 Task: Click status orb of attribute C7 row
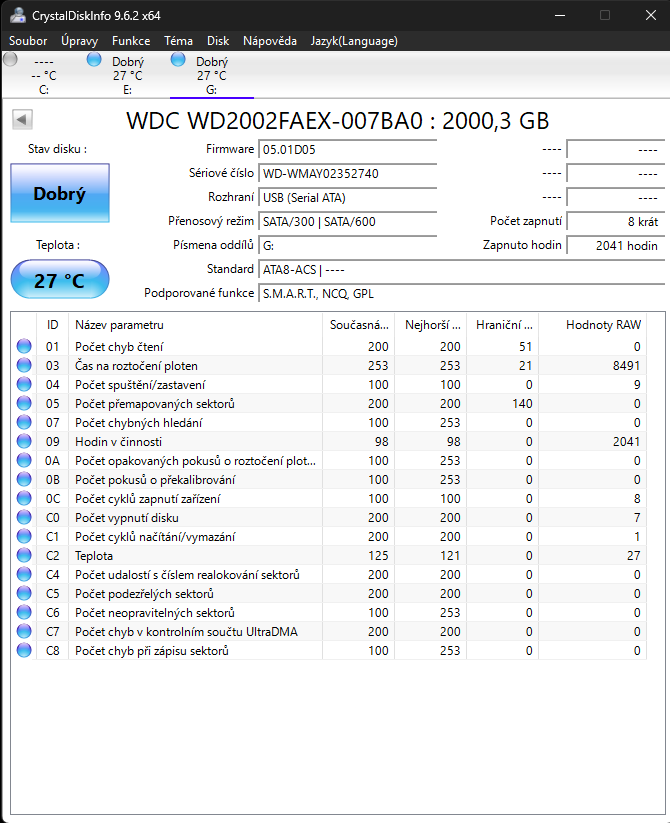click(x=24, y=631)
